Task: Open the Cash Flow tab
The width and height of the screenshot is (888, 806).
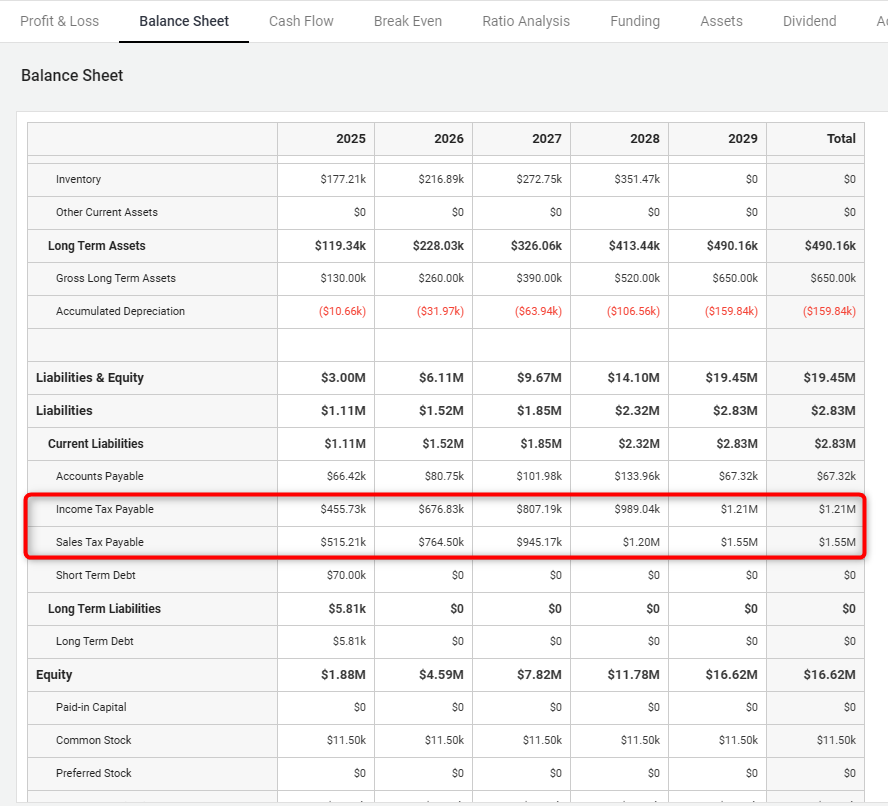Action: pyautogui.click(x=301, y=21)
